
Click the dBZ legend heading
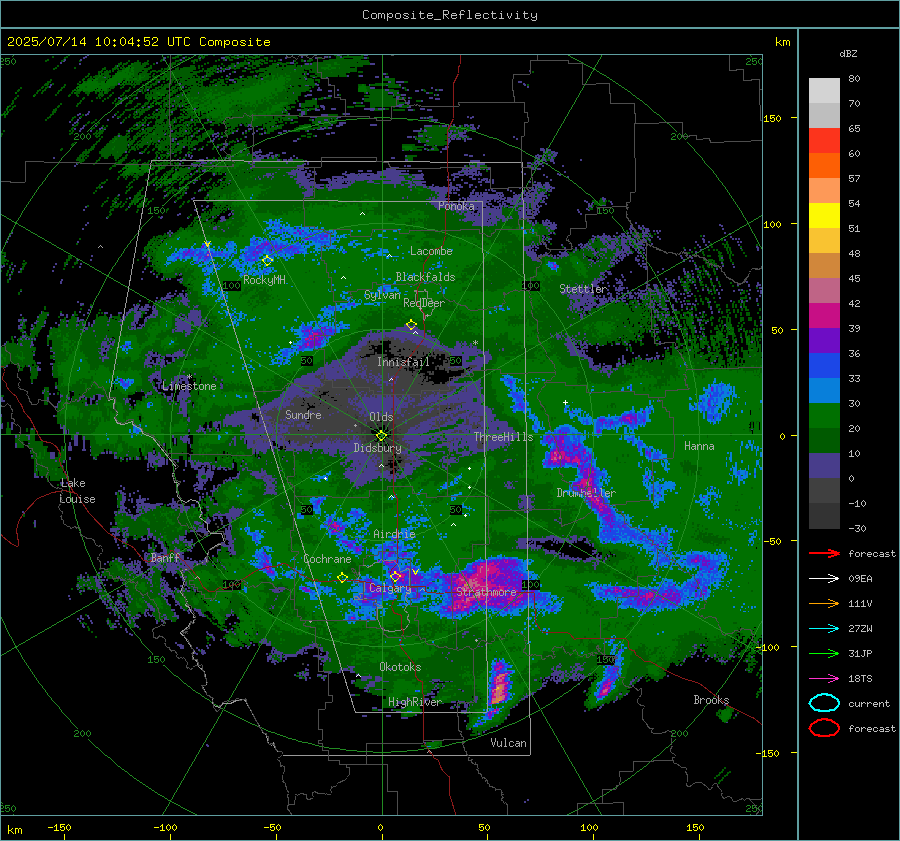click(848, 53)
